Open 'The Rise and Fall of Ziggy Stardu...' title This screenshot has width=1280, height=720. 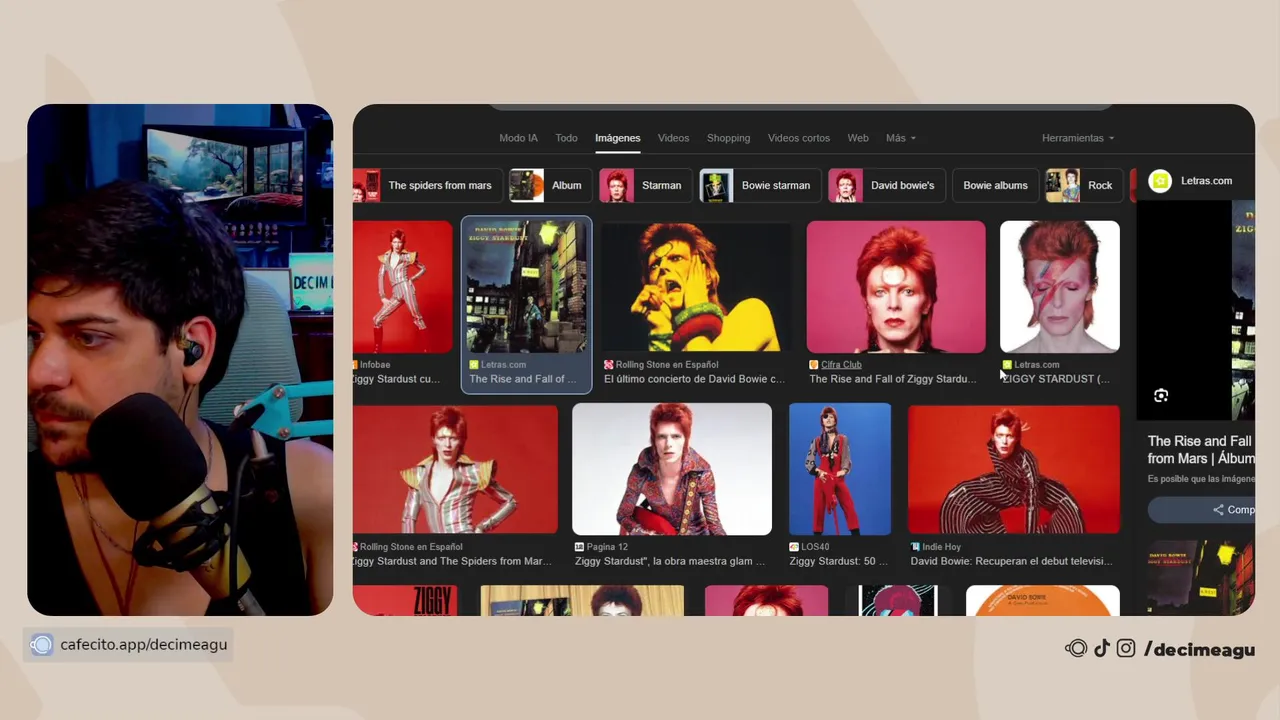point(892,379)
